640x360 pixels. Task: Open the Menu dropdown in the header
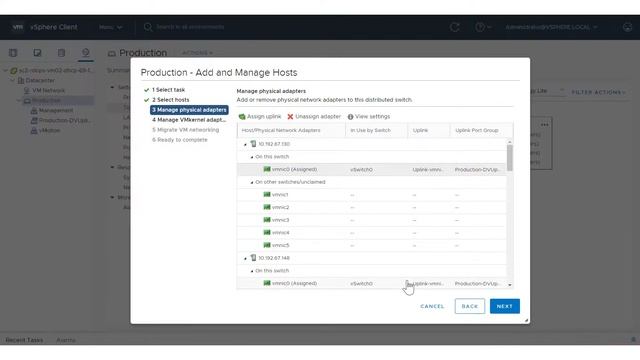(x=110, y=27)
